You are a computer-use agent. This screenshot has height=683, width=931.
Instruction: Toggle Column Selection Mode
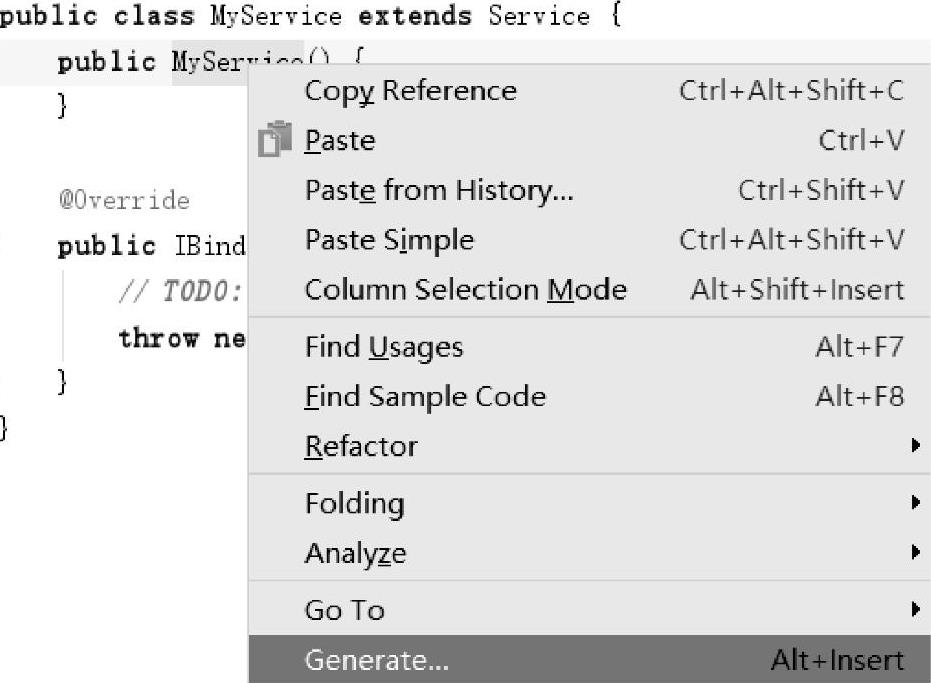click(x=465, y=290)
